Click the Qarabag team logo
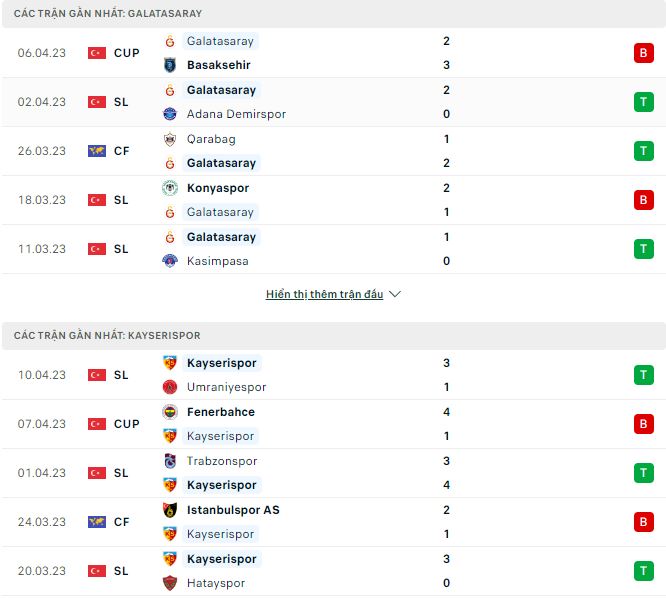 point(169,139)
